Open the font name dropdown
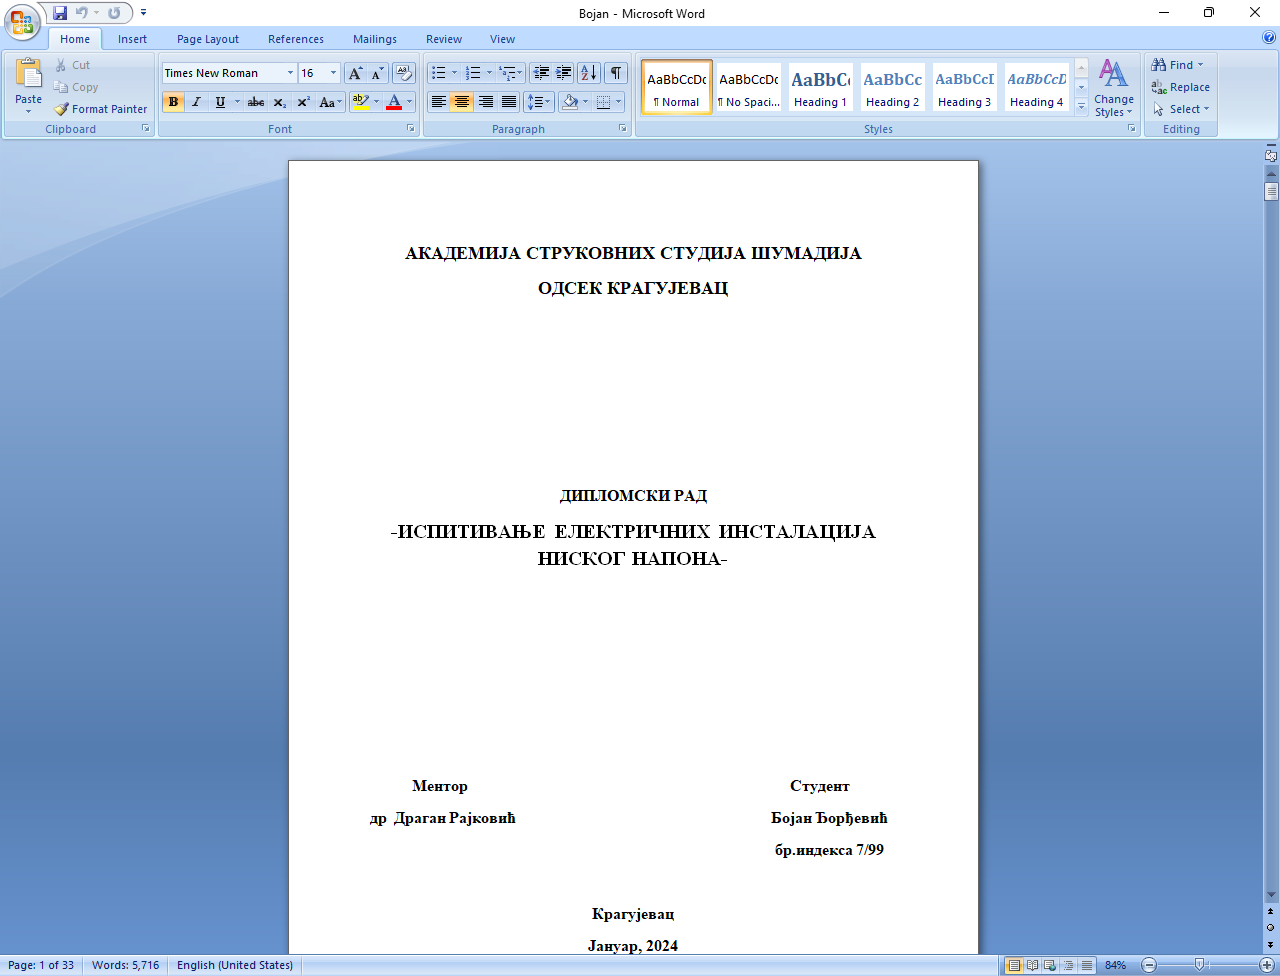The height and width of the screenshot is (976, 1280). click(x=290, y=73)
